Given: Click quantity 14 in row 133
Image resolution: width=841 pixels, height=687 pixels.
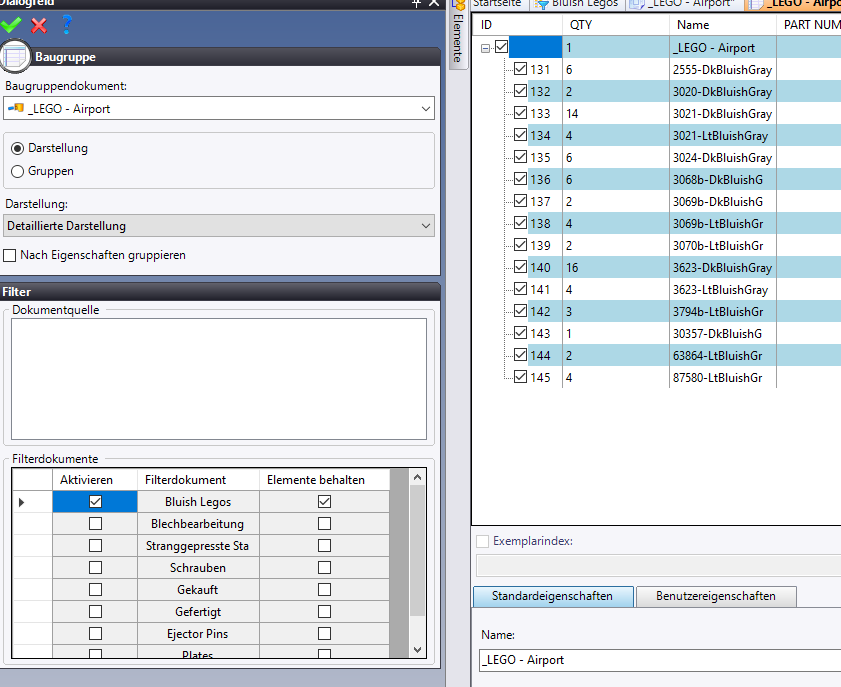Looking at the screenshot, I should click(616, 113).
